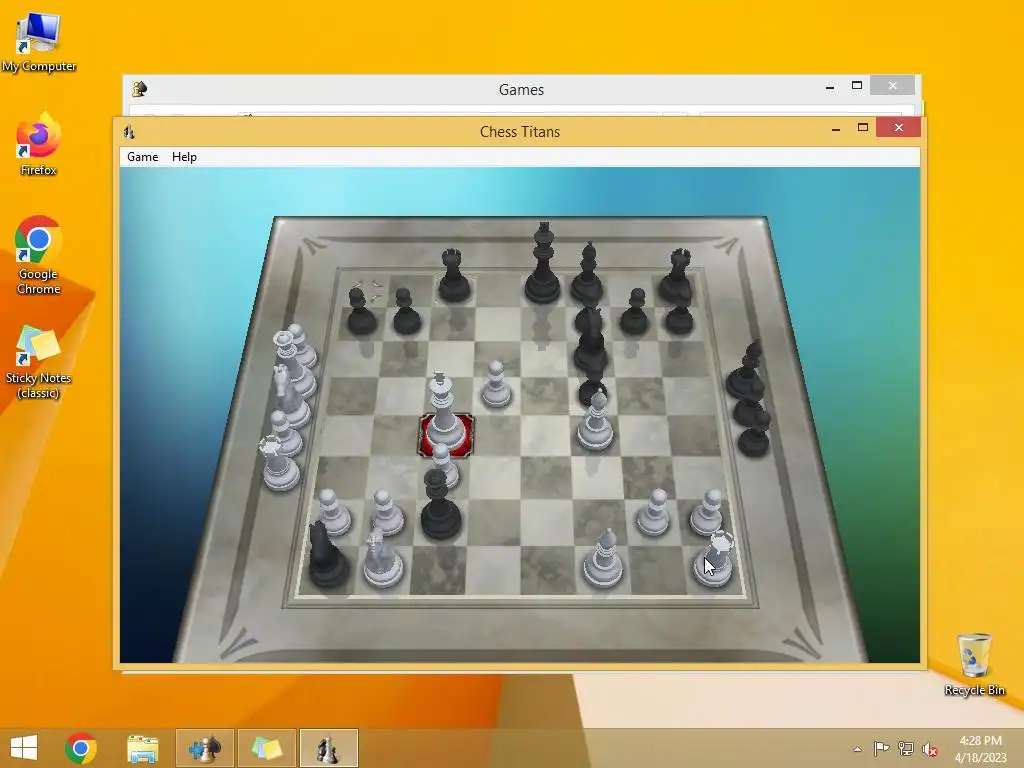This screenshot has height=768, width=1024.
Task: Open the Google Chrome desktop shortcut
Action: click(x=39, y=255)
